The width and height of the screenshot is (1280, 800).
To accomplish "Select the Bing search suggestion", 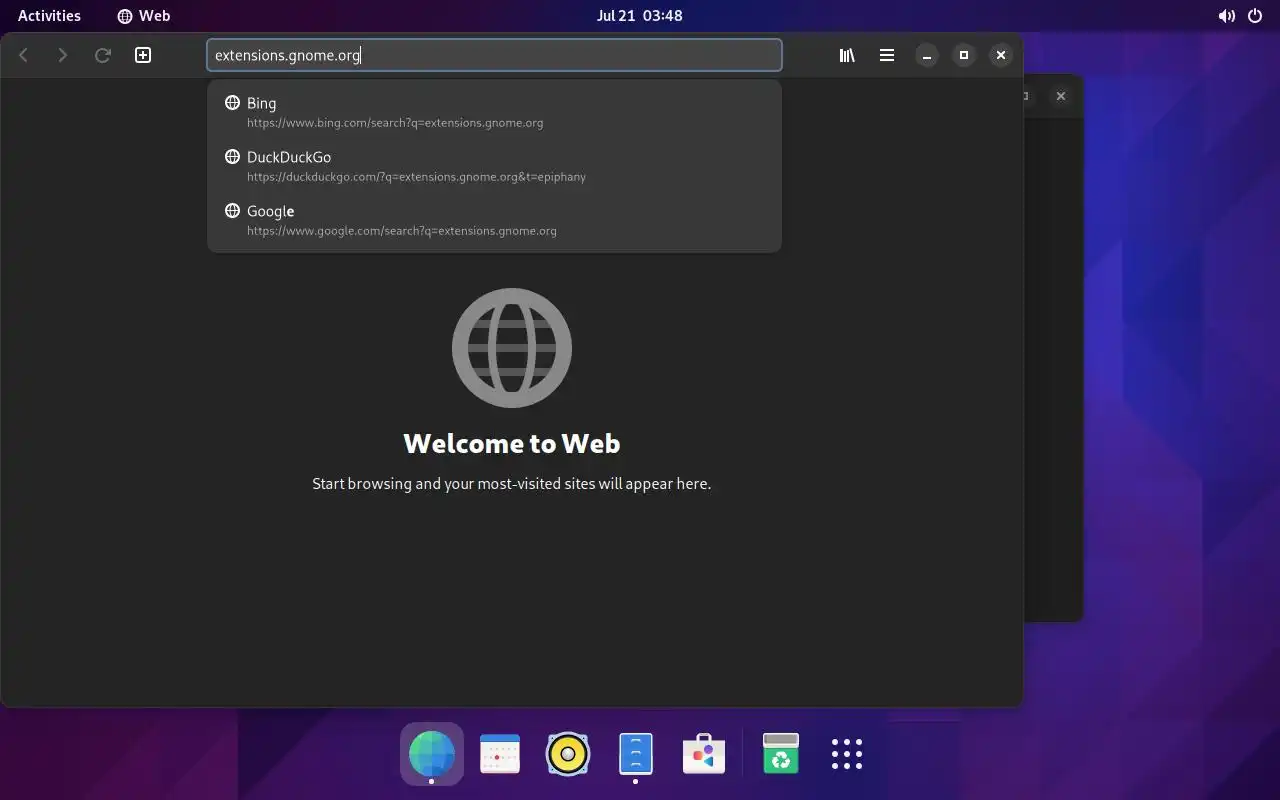I will pos(494,112).
